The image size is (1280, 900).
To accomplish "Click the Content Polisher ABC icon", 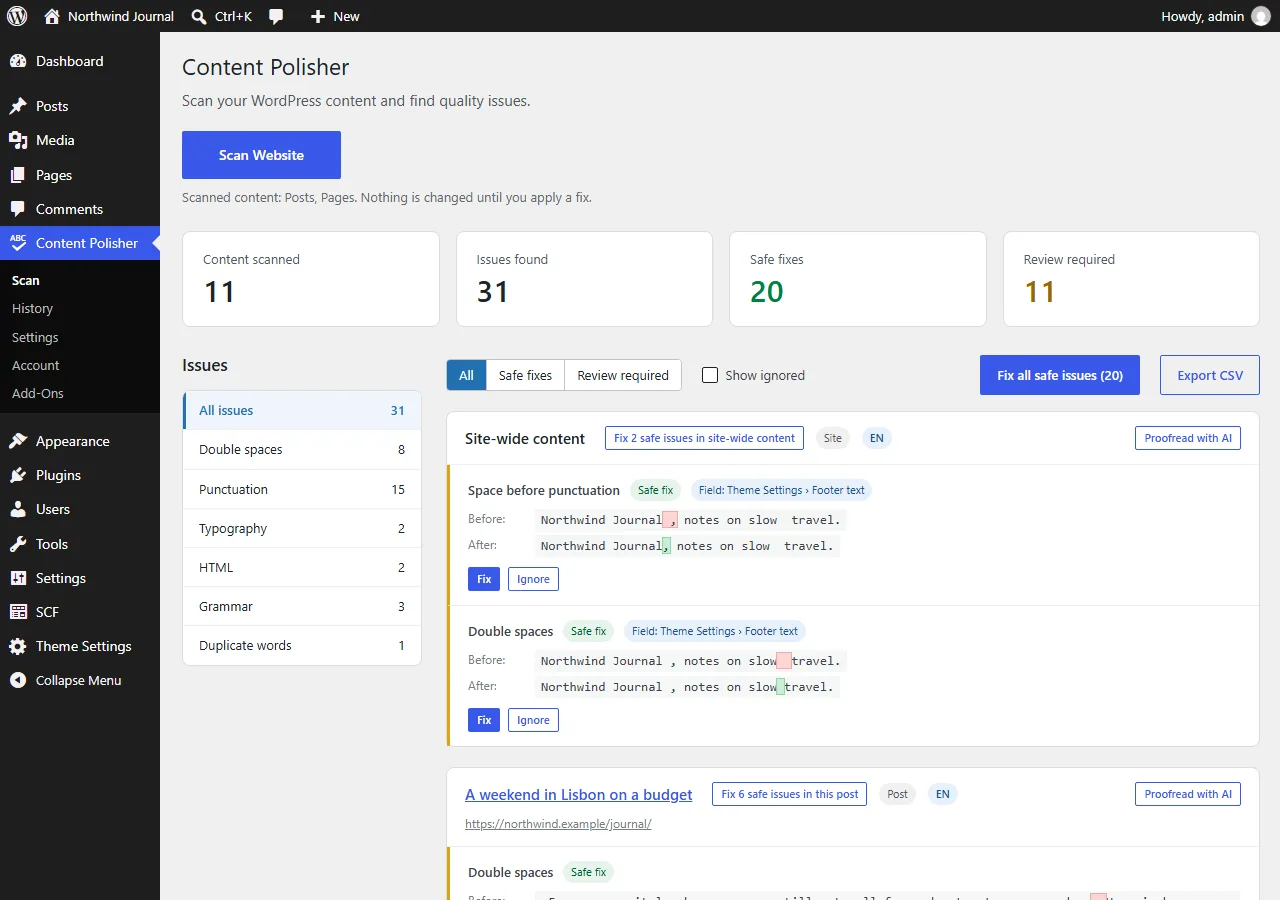I will [18, 243].
